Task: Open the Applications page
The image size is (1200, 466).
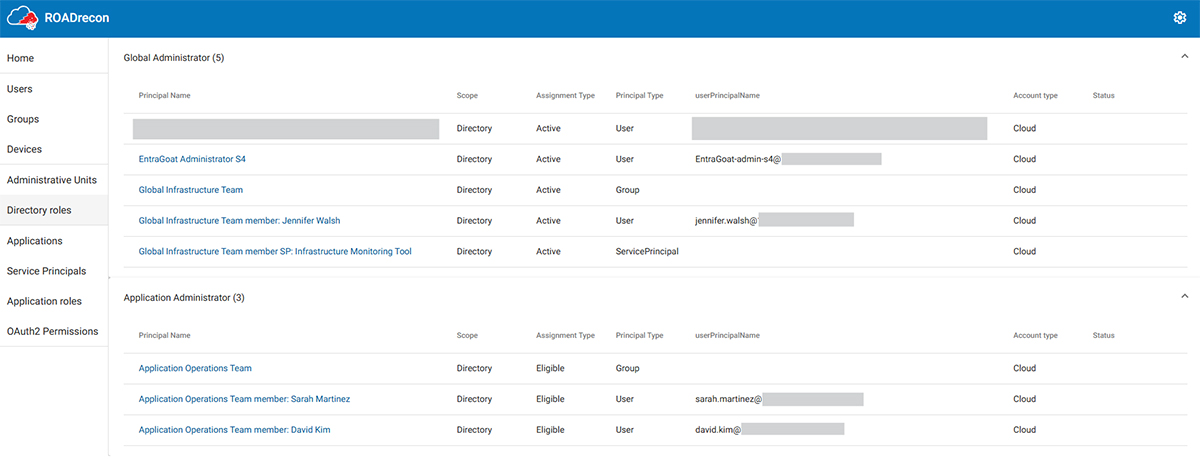Action: coord(34,241)
